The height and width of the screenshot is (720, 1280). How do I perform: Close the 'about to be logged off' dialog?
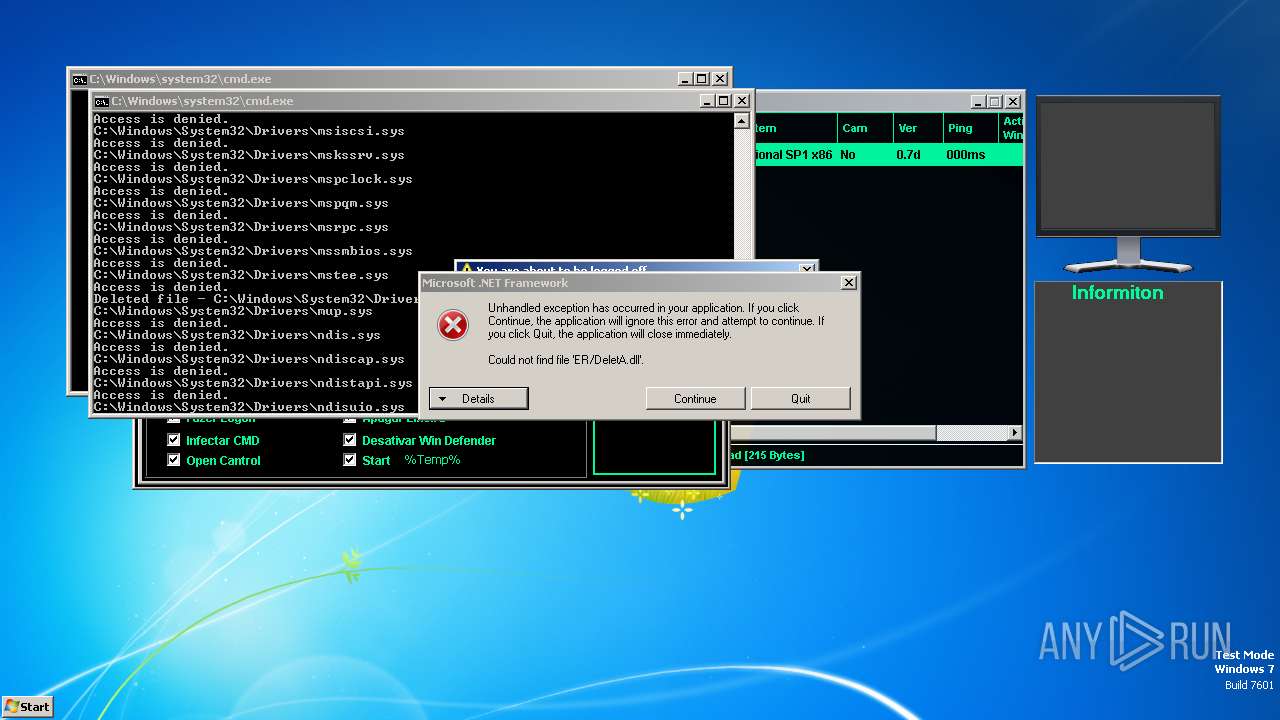pos(807,269)
